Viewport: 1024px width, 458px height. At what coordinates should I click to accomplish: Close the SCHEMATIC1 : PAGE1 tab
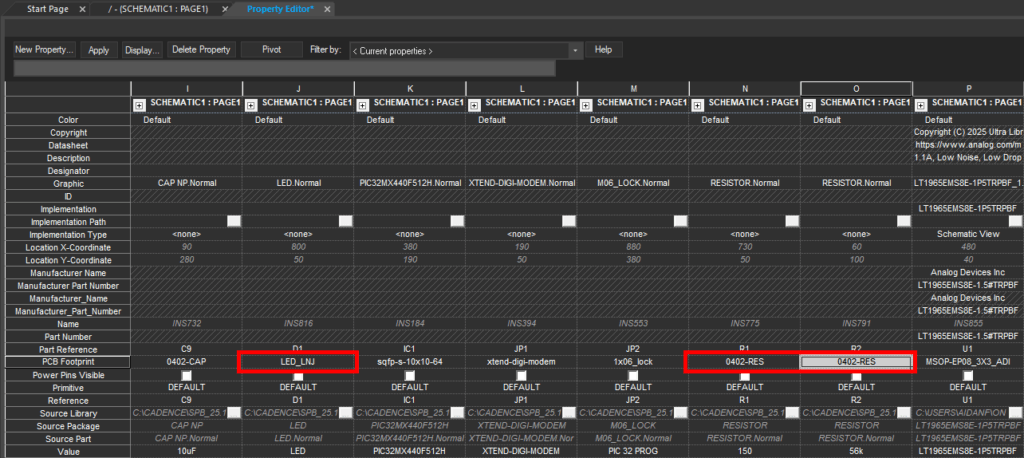pyautogui.click(x=225, y=10)
